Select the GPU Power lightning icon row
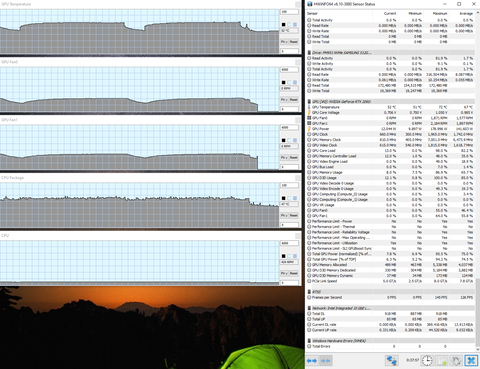 coord(309,129)
